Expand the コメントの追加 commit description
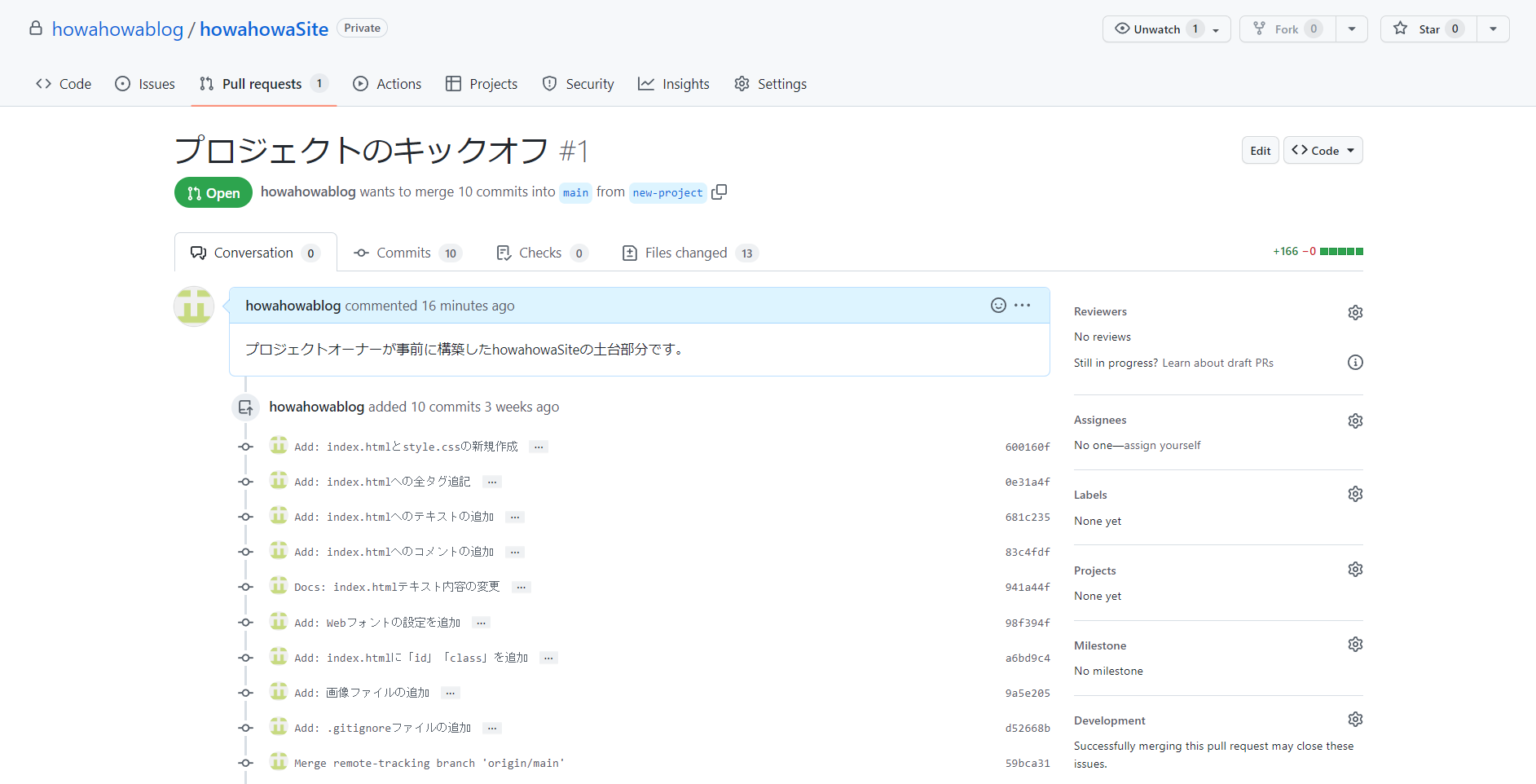Image resolution: width=1536 pixels, height=784 pixels. (515, 552)
